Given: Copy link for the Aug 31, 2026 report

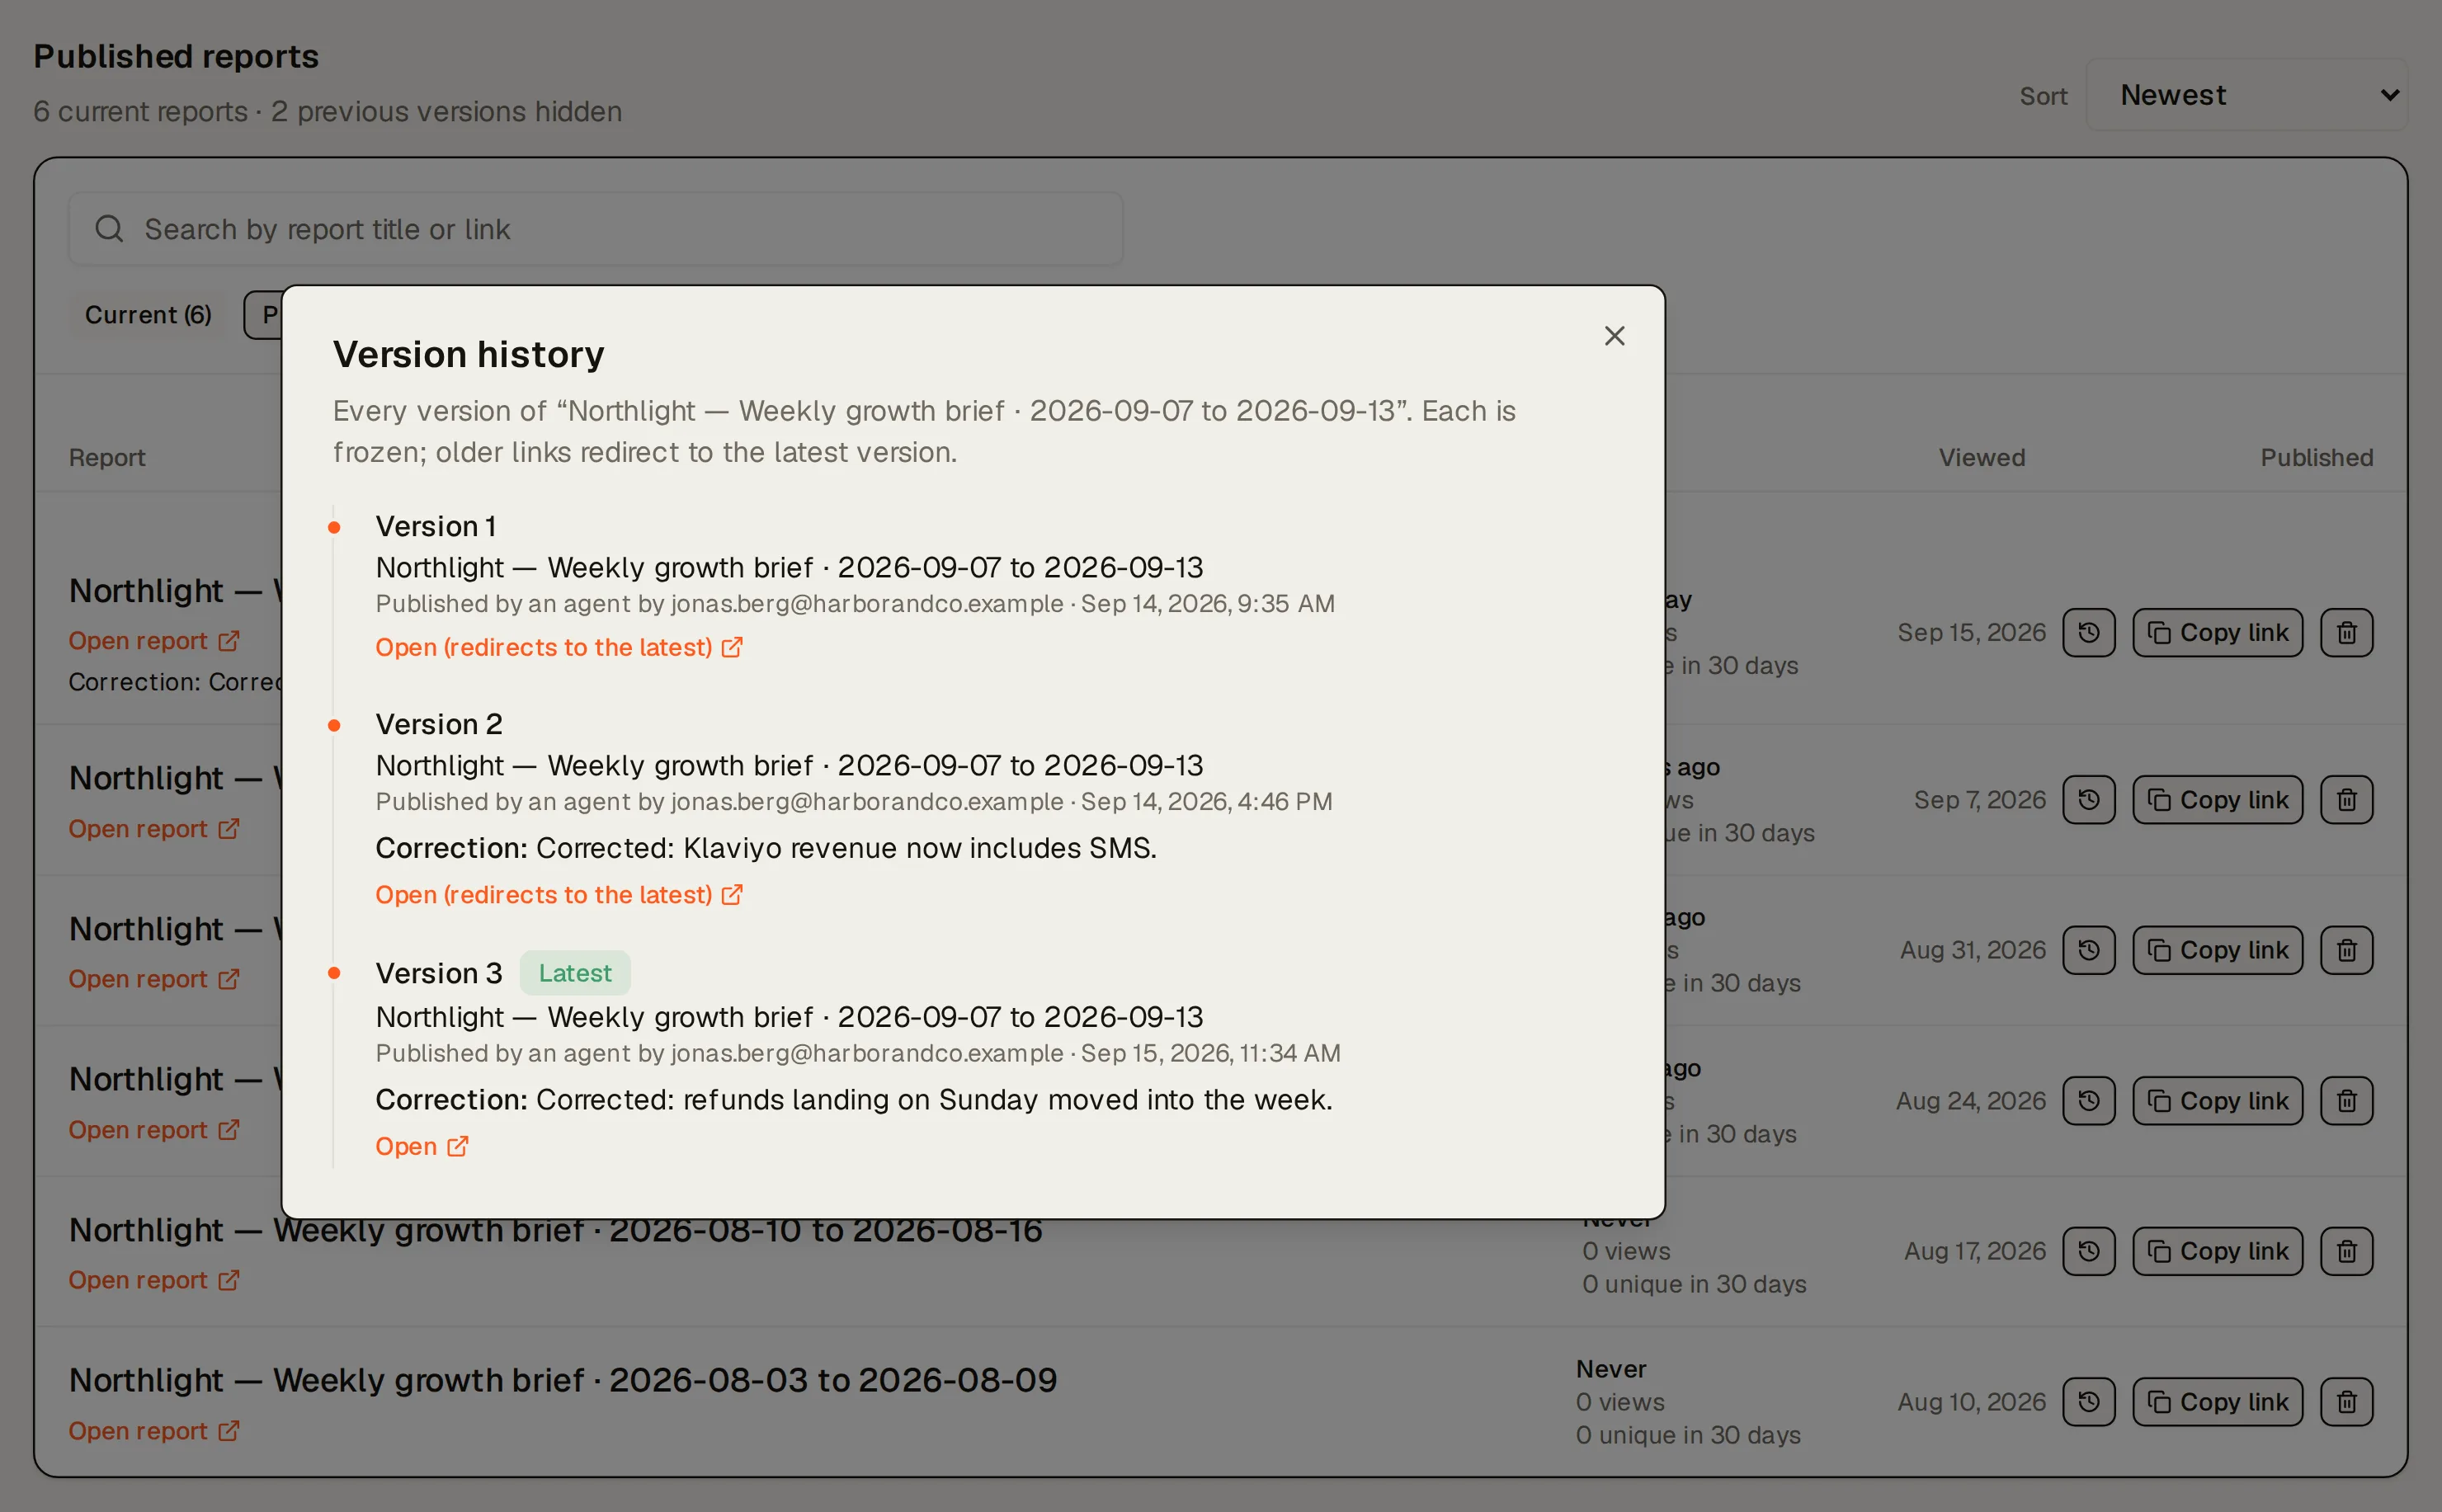Looking at the screenshot, I should (x=2218, y=950).
